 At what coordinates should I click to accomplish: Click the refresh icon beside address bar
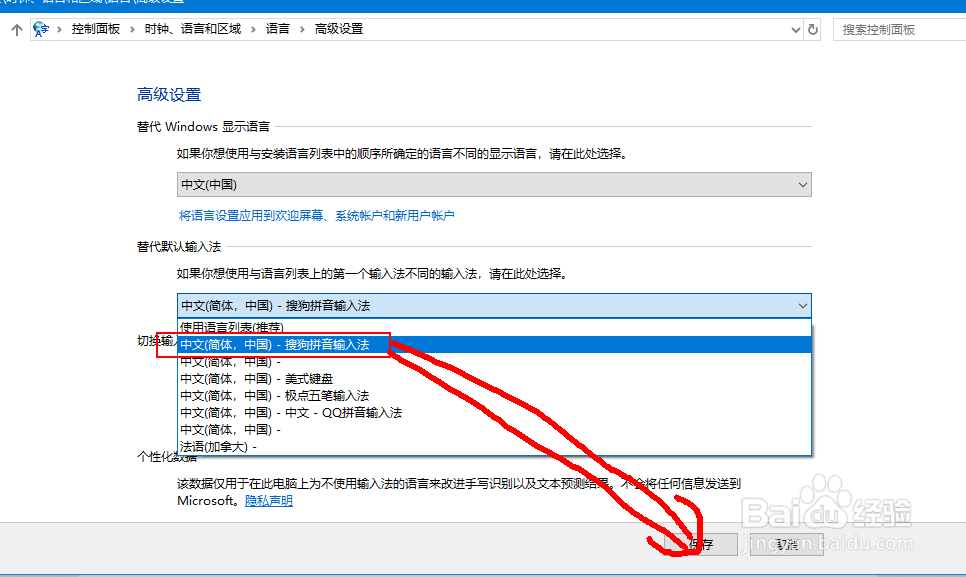[x=811, y=29]
